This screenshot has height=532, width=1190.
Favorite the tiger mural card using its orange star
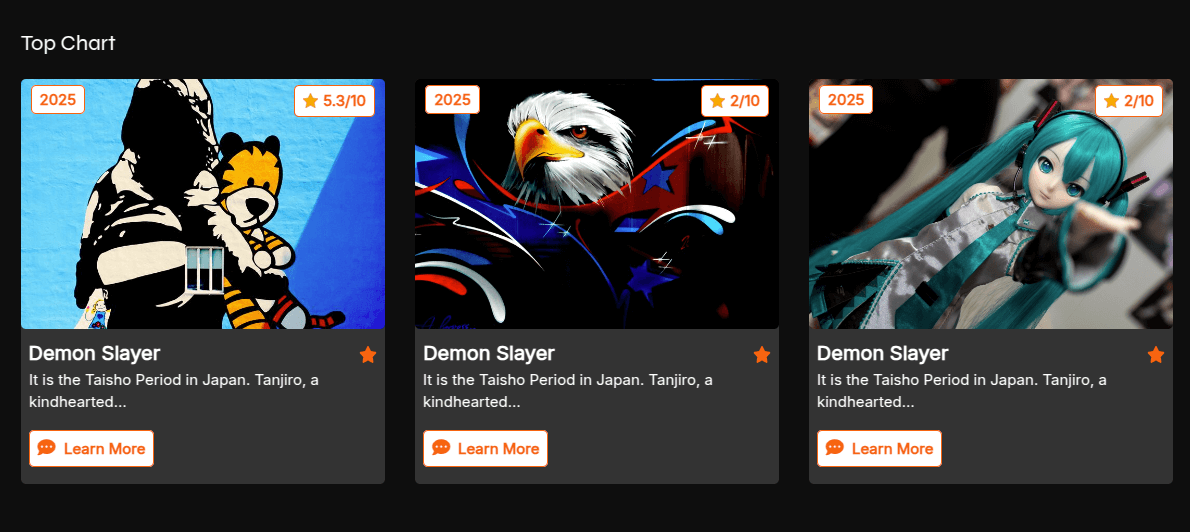pos(368,354)
